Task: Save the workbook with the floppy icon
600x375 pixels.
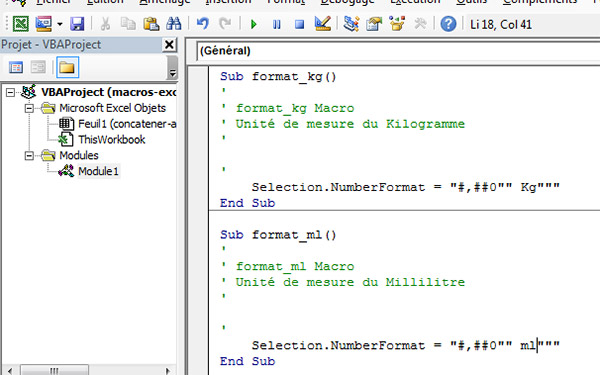Action: [x=77, y=24]
